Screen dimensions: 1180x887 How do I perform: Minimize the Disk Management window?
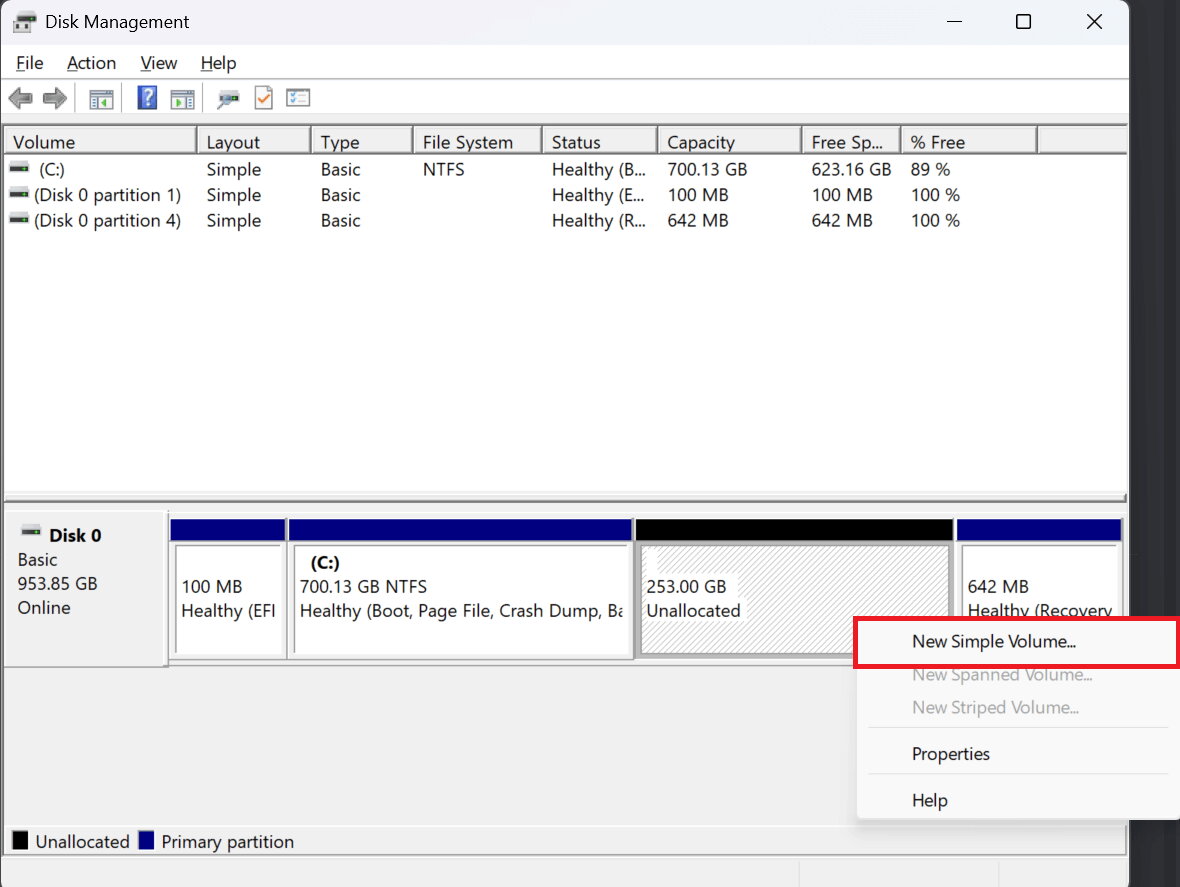(954, 22)
